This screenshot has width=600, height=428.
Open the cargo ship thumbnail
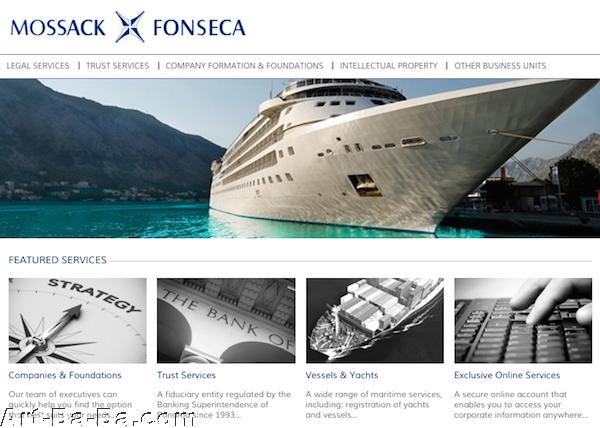click(x=375, y=321)
